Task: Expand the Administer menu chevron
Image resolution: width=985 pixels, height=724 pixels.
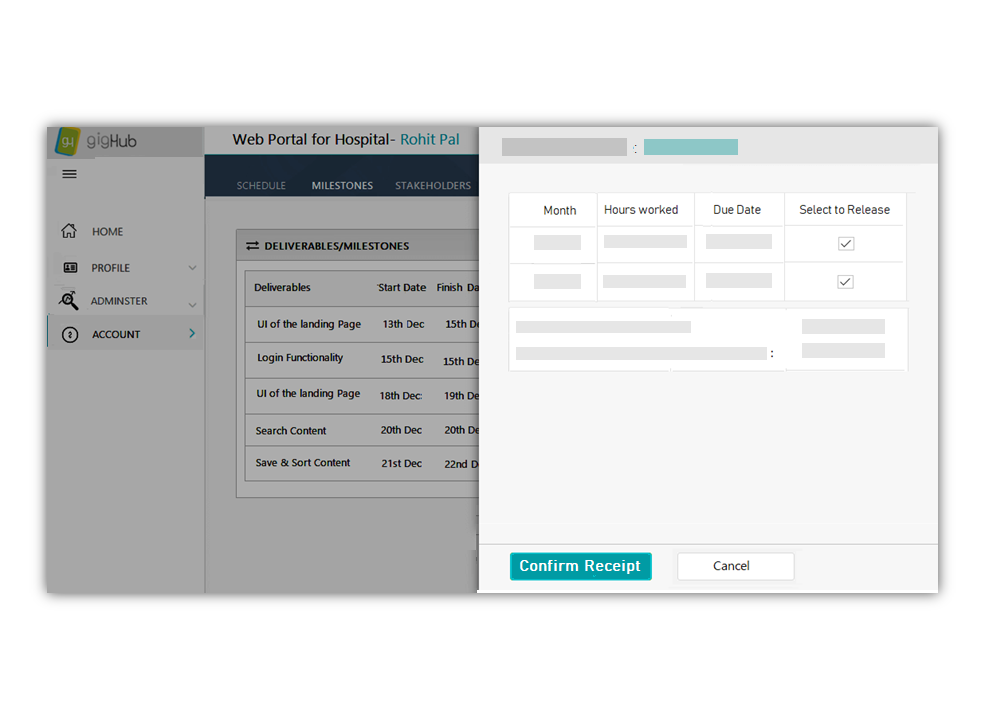Action: pos(192,305)
